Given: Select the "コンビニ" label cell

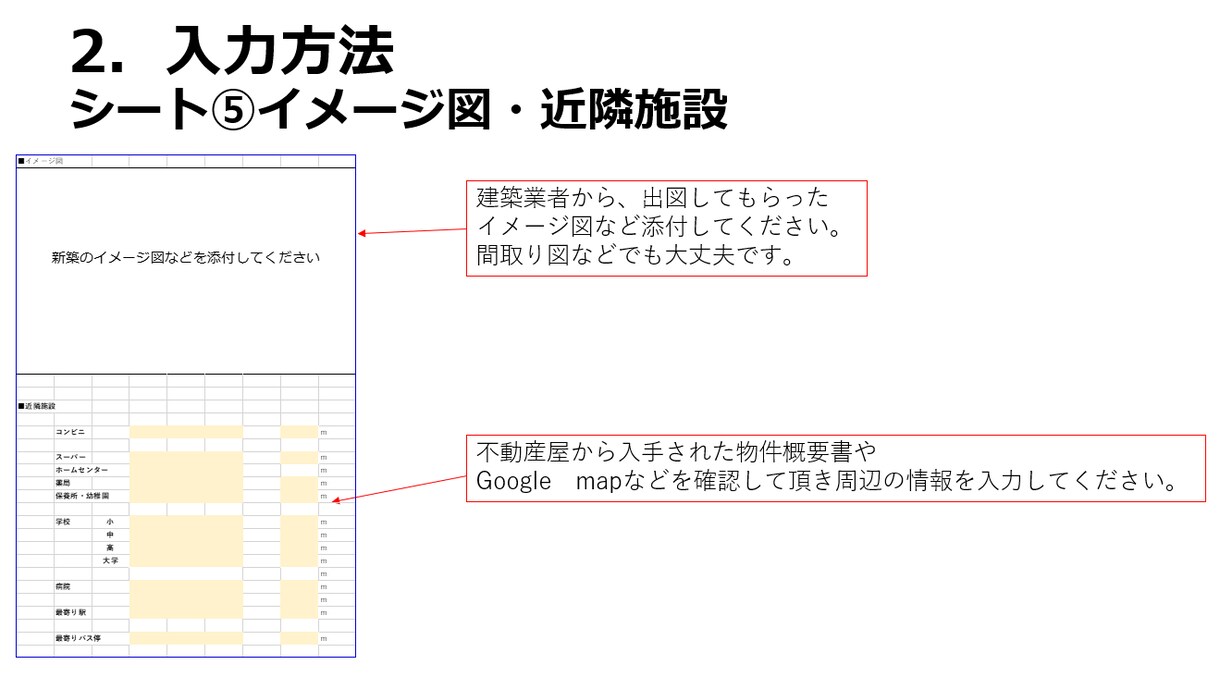Looking at the screenshot, I should pos(72,432).
